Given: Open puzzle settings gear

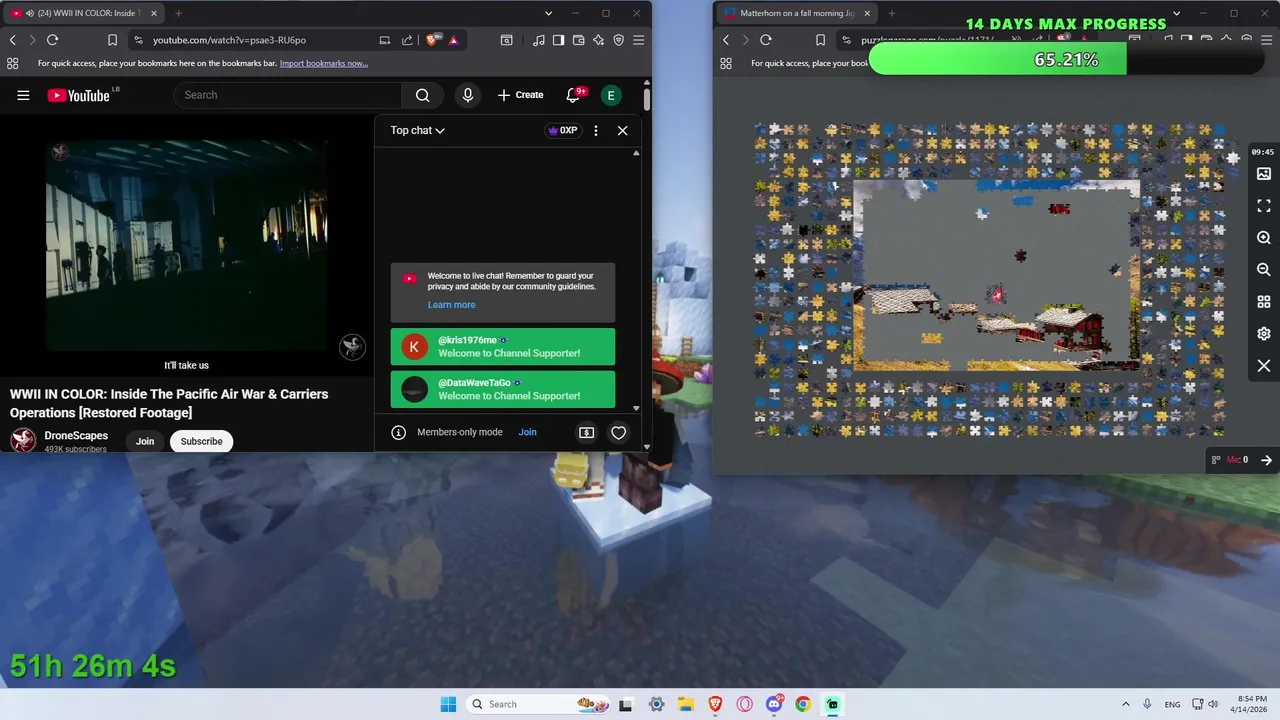Looking at the screenshot, I should point(1264,334).
